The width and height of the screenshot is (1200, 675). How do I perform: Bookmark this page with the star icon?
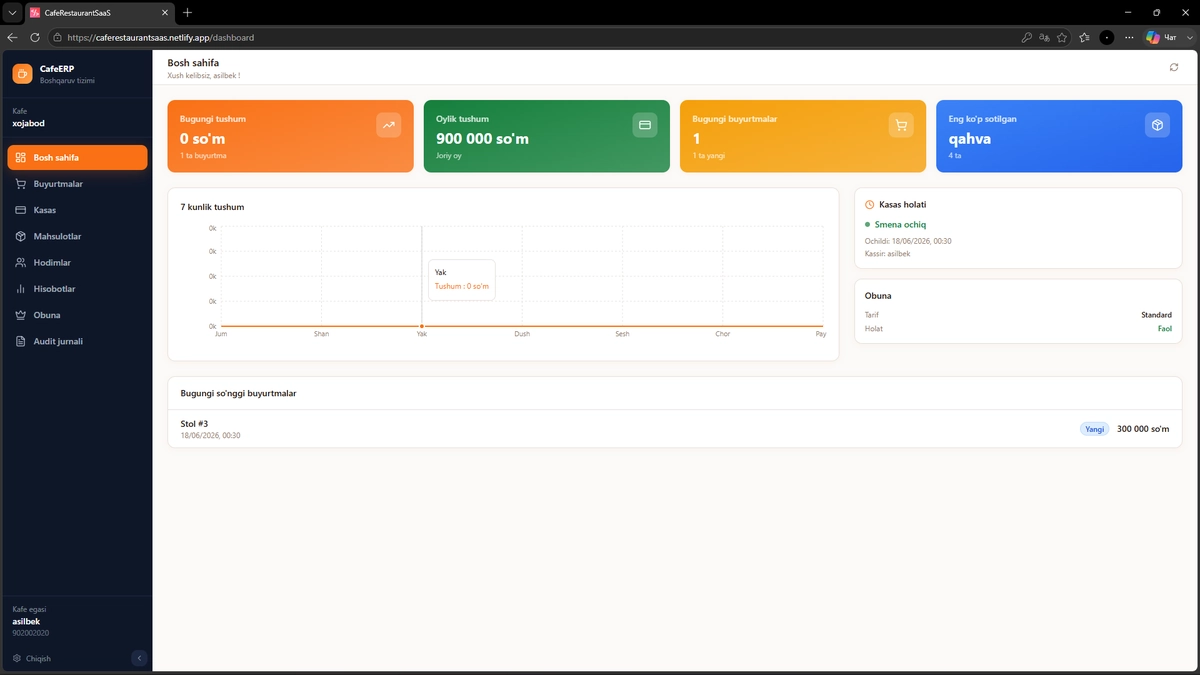coord(1062,37)
